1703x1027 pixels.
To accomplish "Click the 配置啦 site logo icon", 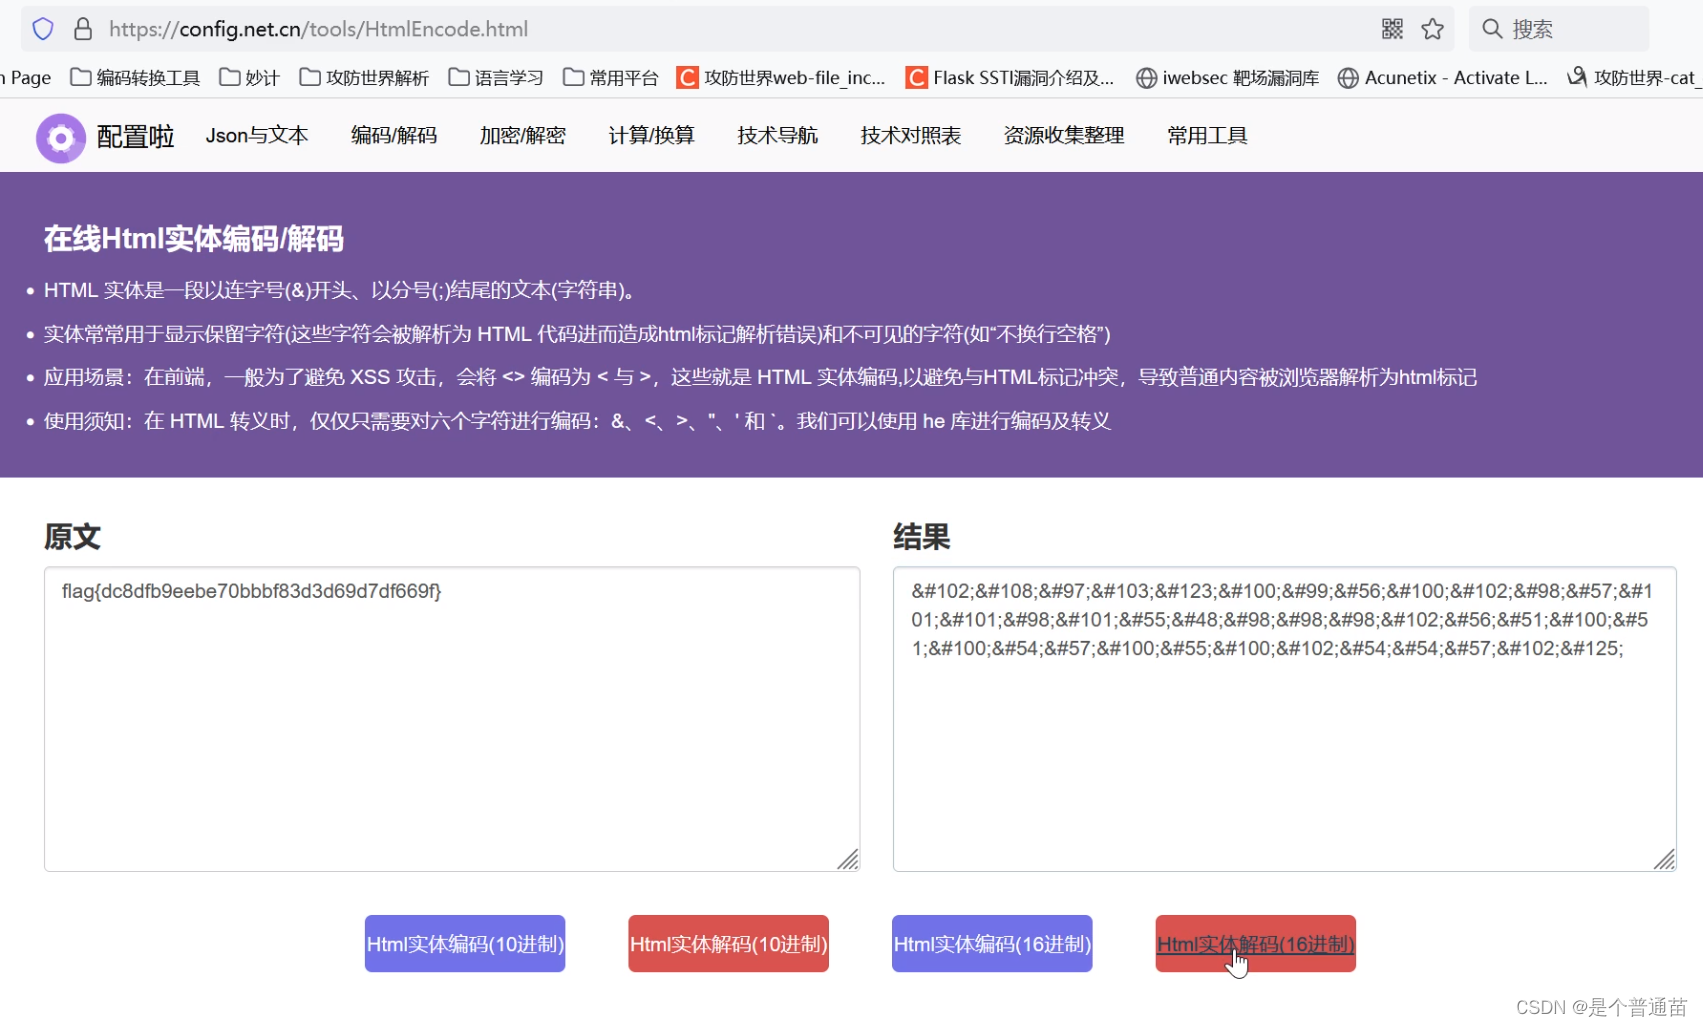I will tap(60, 136).
